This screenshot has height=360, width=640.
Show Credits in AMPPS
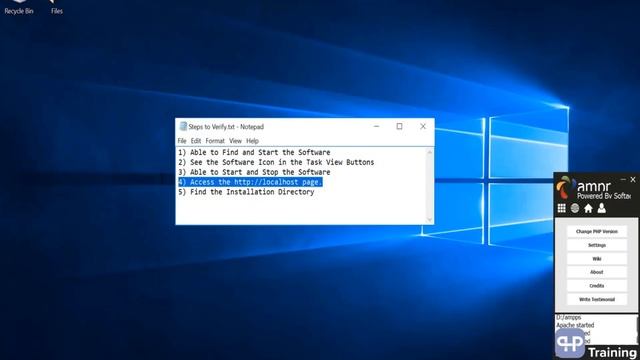(x=597, y=286)
